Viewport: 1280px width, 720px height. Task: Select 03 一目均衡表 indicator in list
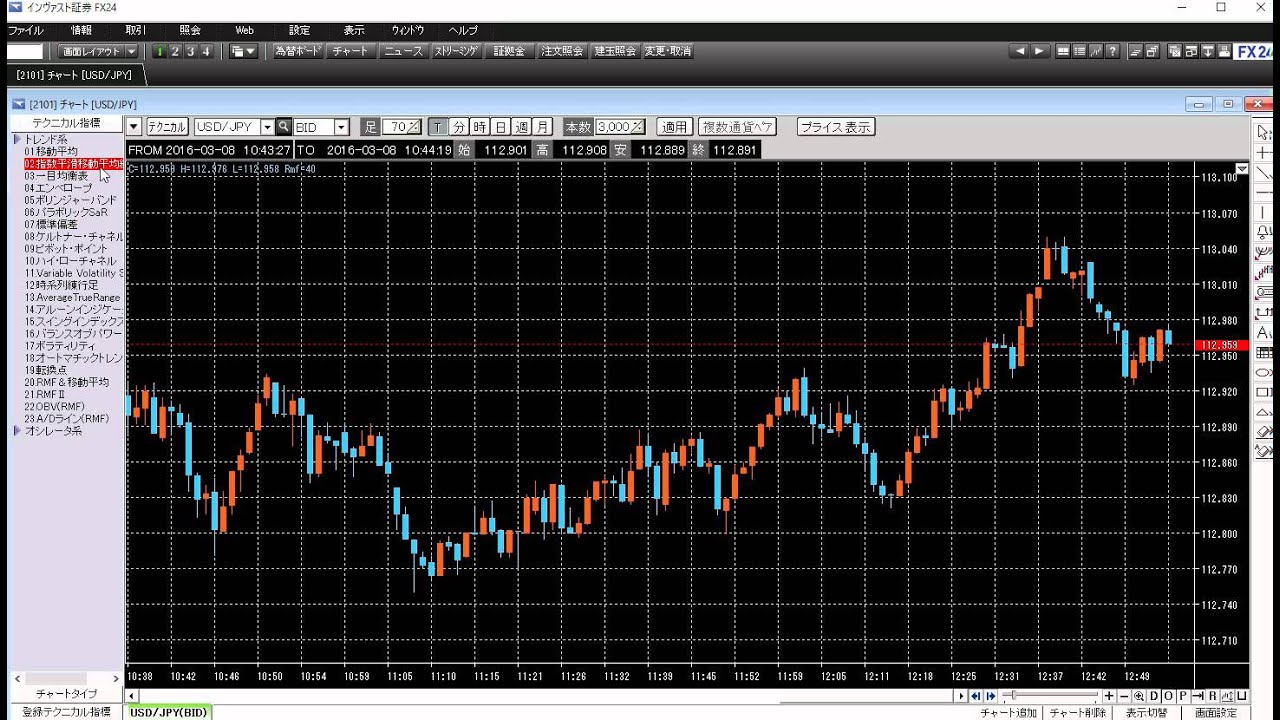[x=56, y=176]
